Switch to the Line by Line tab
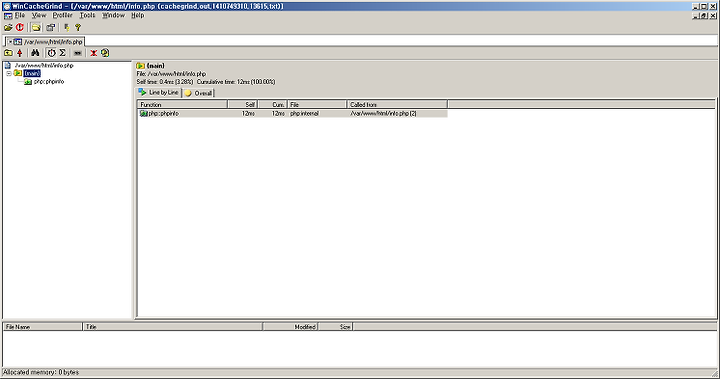Screen dimensions: 720x379 (x=159, y=93)
